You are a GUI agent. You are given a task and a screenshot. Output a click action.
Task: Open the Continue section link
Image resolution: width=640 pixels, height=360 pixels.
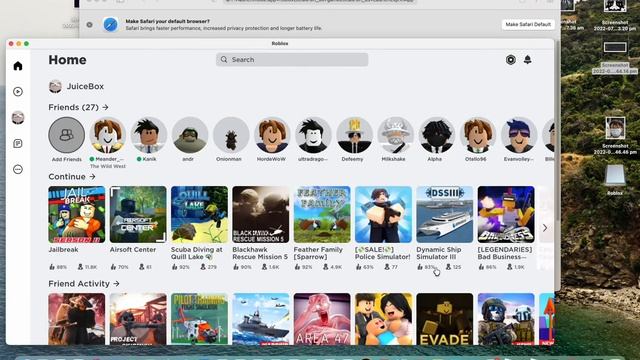72,177
